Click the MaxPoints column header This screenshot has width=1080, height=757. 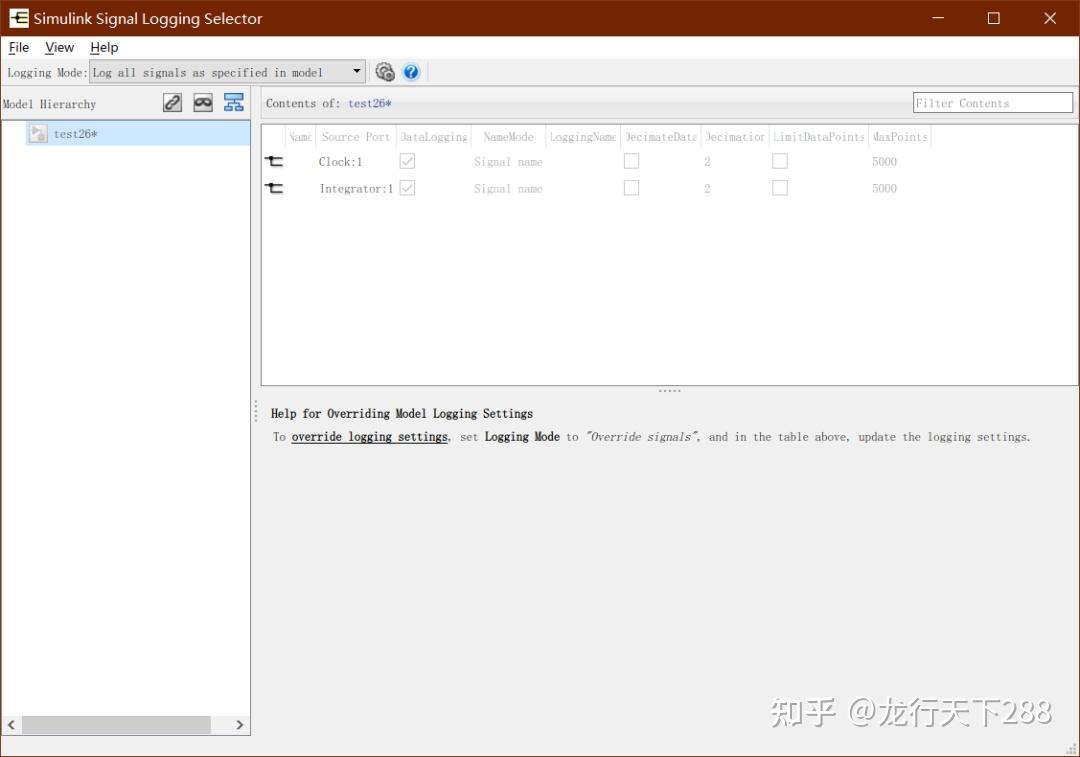tap(900, 137)
